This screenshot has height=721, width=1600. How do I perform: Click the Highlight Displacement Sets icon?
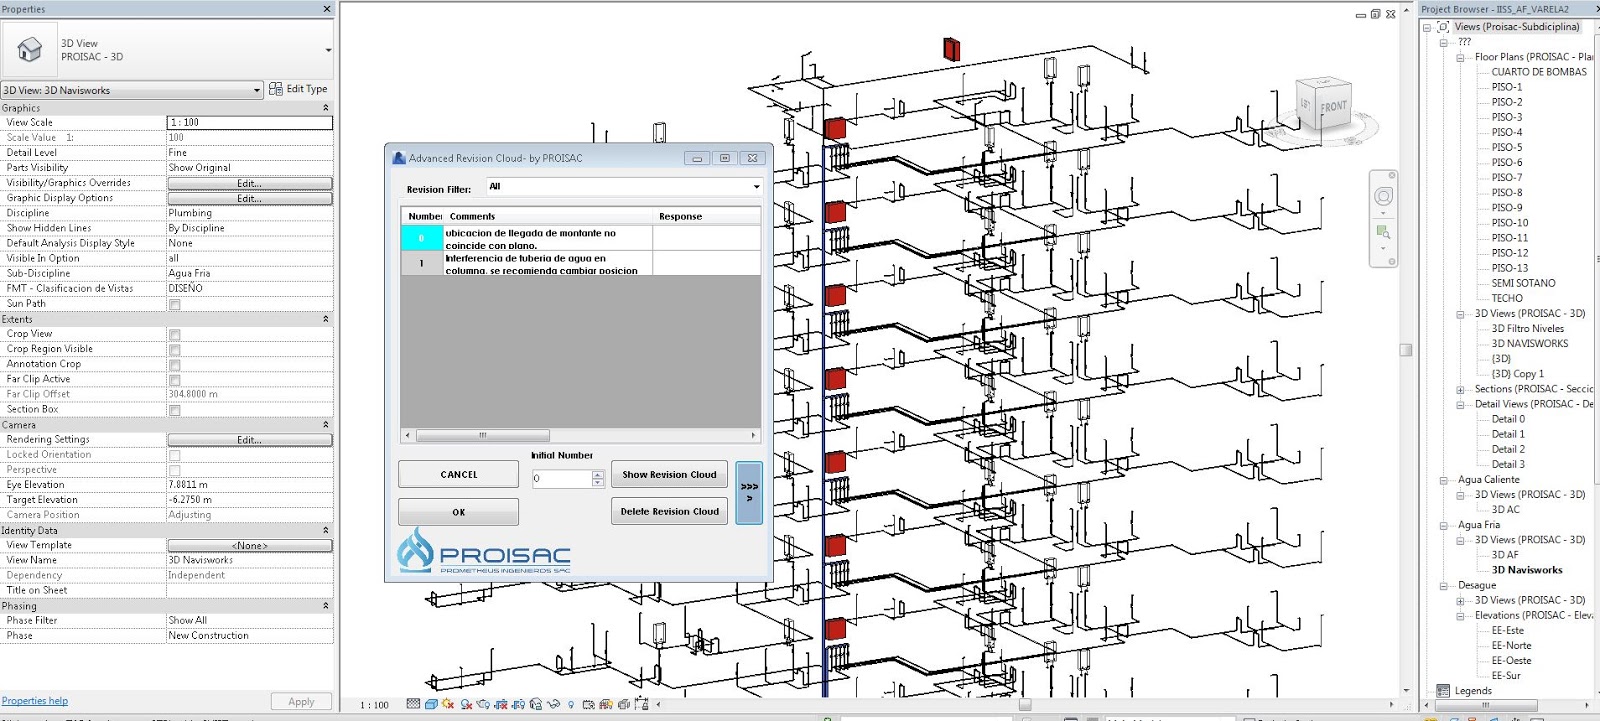(x=623, y=704)
